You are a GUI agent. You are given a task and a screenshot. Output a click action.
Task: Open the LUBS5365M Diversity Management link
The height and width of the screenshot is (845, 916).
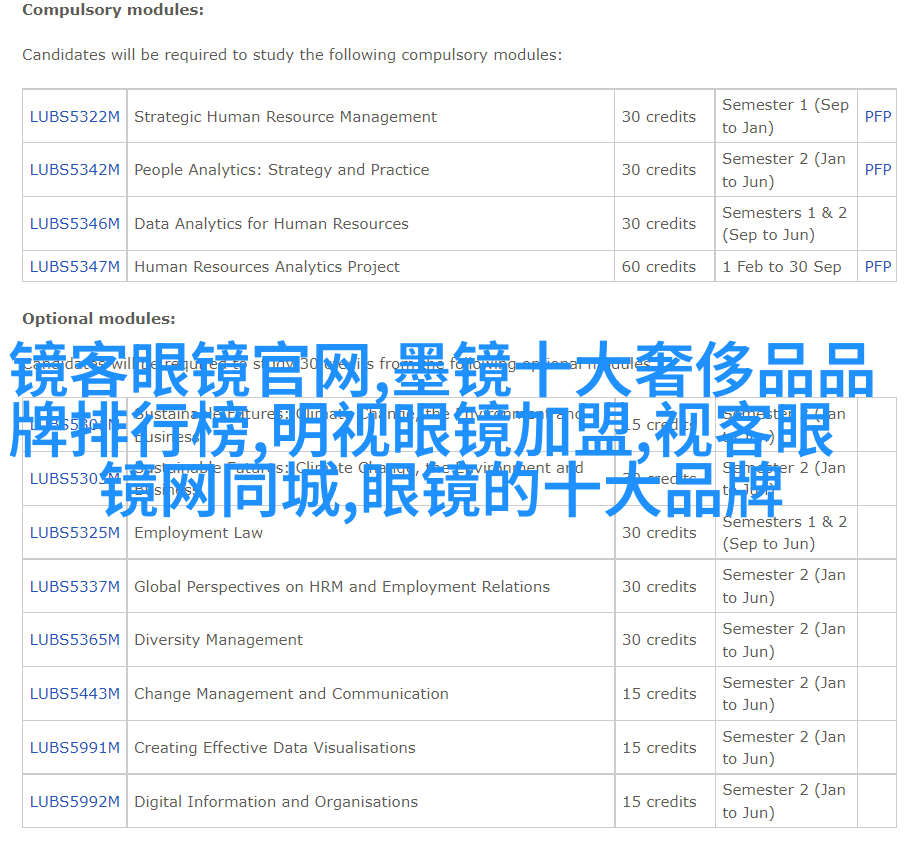75,639
